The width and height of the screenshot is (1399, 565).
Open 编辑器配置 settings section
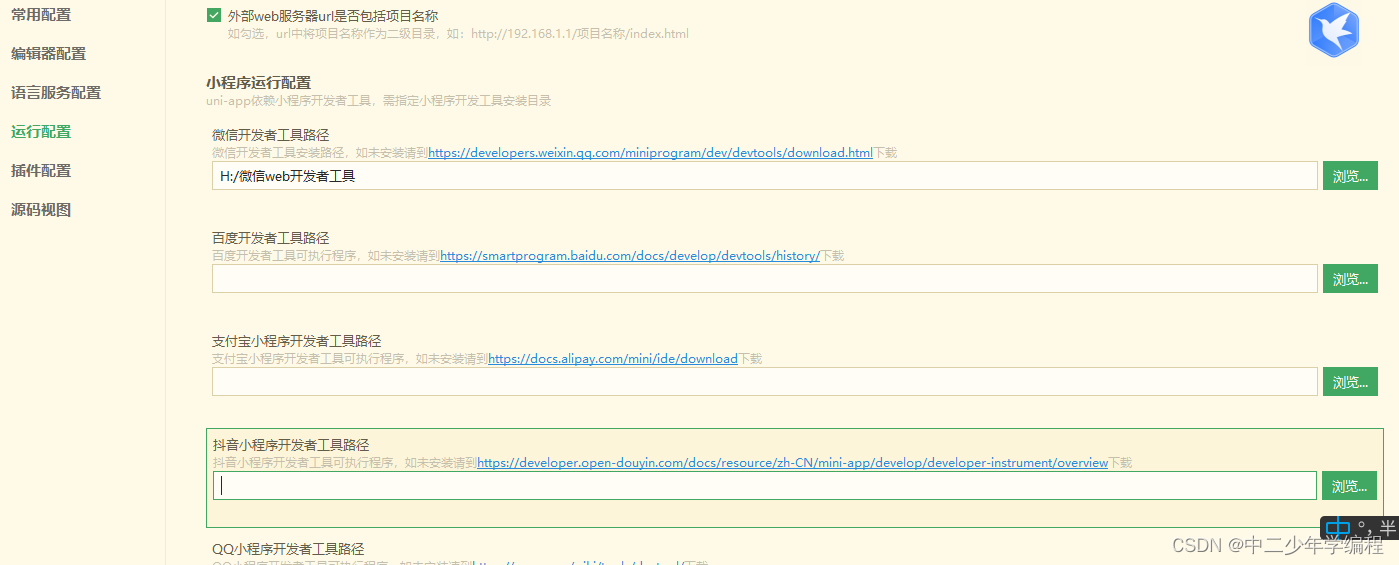(48, 54)
